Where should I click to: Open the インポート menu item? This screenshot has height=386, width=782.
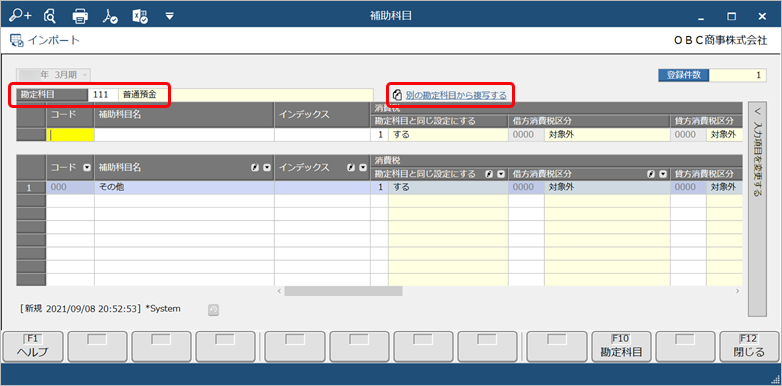[53, 40]
